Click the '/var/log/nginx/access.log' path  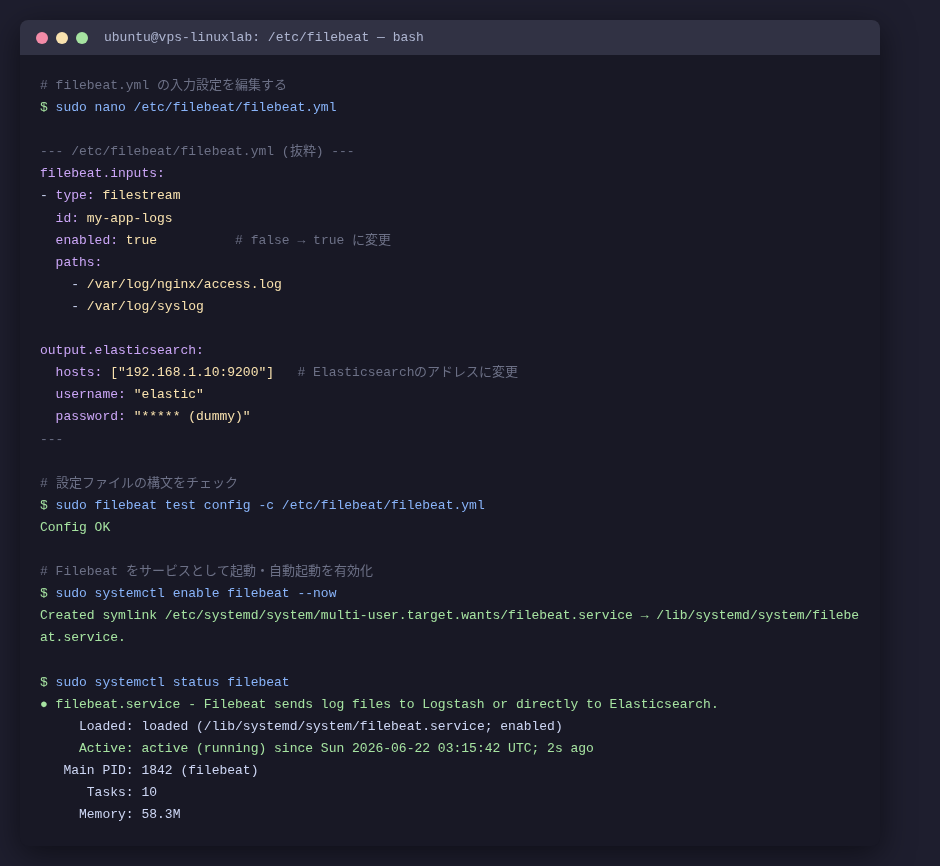[x=184, y=284]
